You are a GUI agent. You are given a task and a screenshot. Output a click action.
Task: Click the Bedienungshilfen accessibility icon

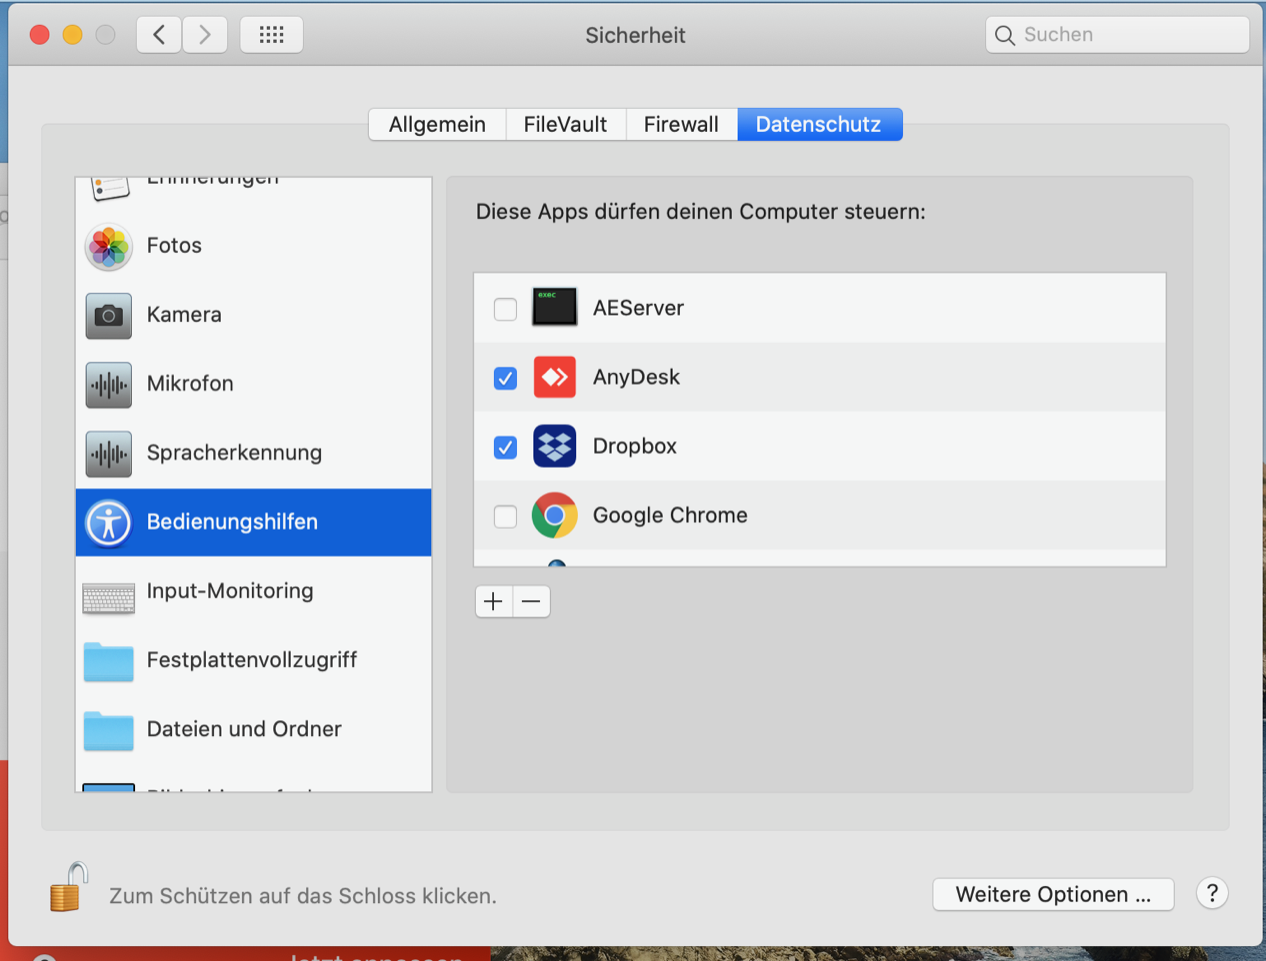point(109,522)
